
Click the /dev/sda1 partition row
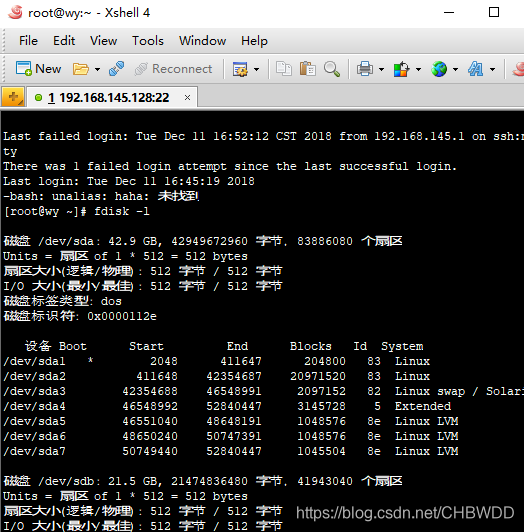tap(217, 361)
